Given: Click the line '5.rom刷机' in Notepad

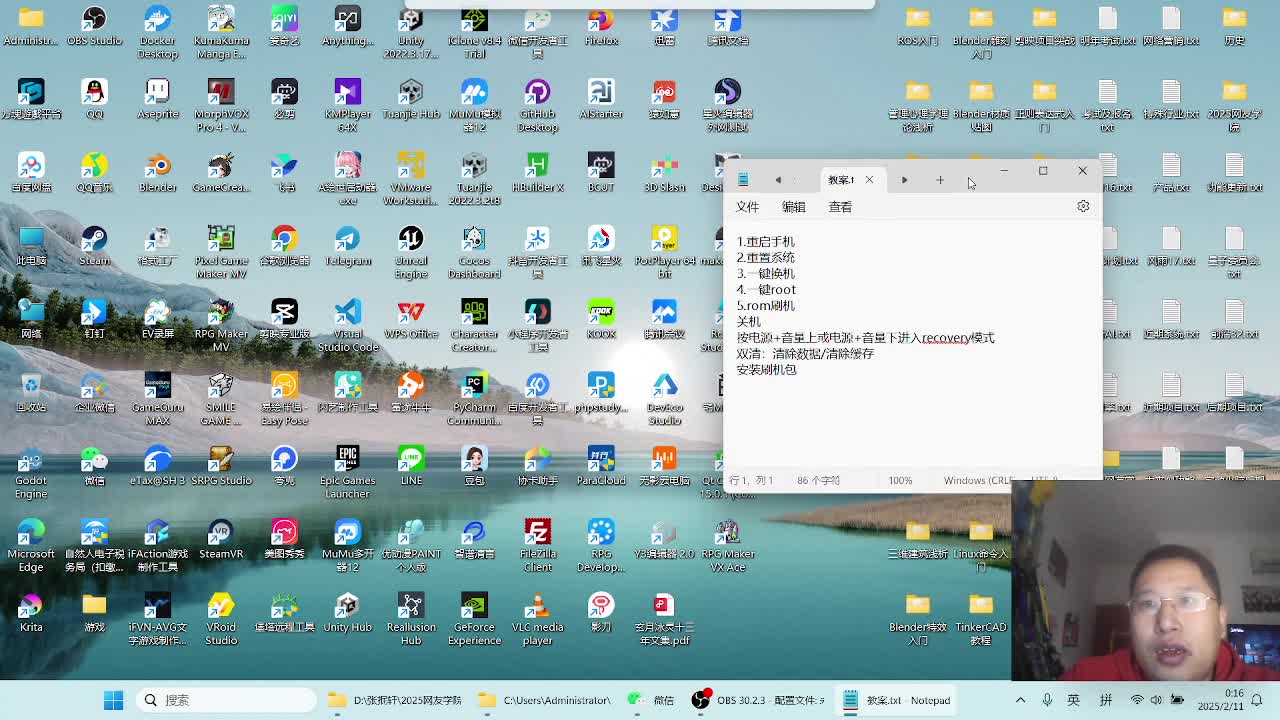Looking at the screenshot, I should (x=765, y=306).
